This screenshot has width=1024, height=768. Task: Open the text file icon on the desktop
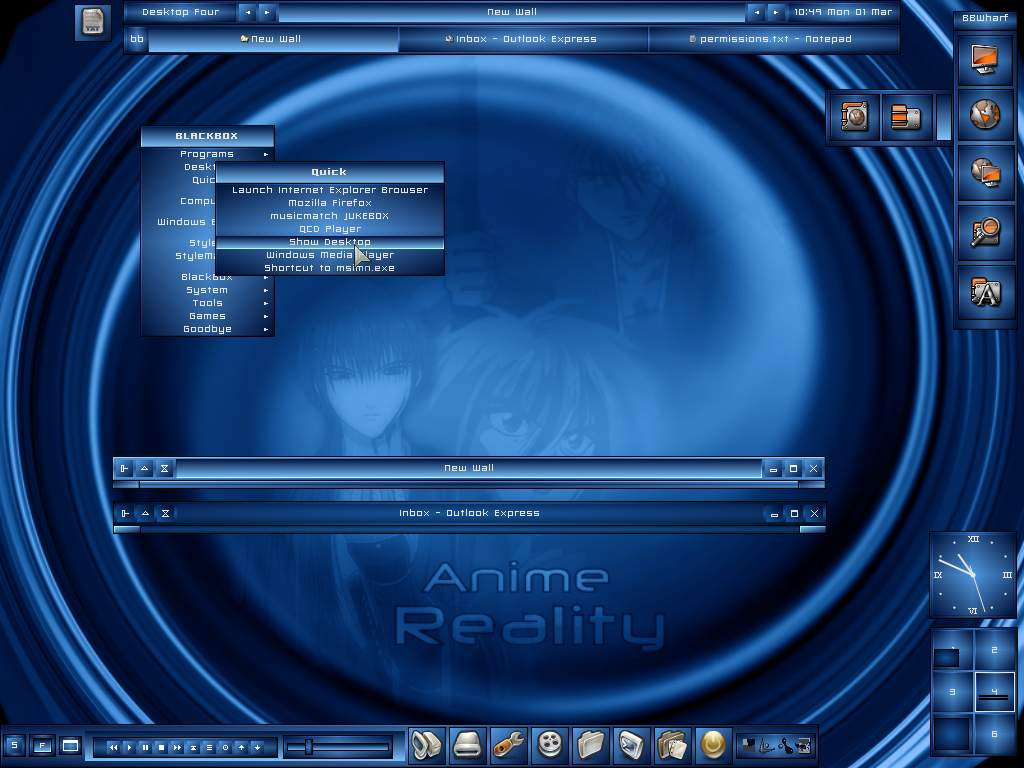(93, 21)
